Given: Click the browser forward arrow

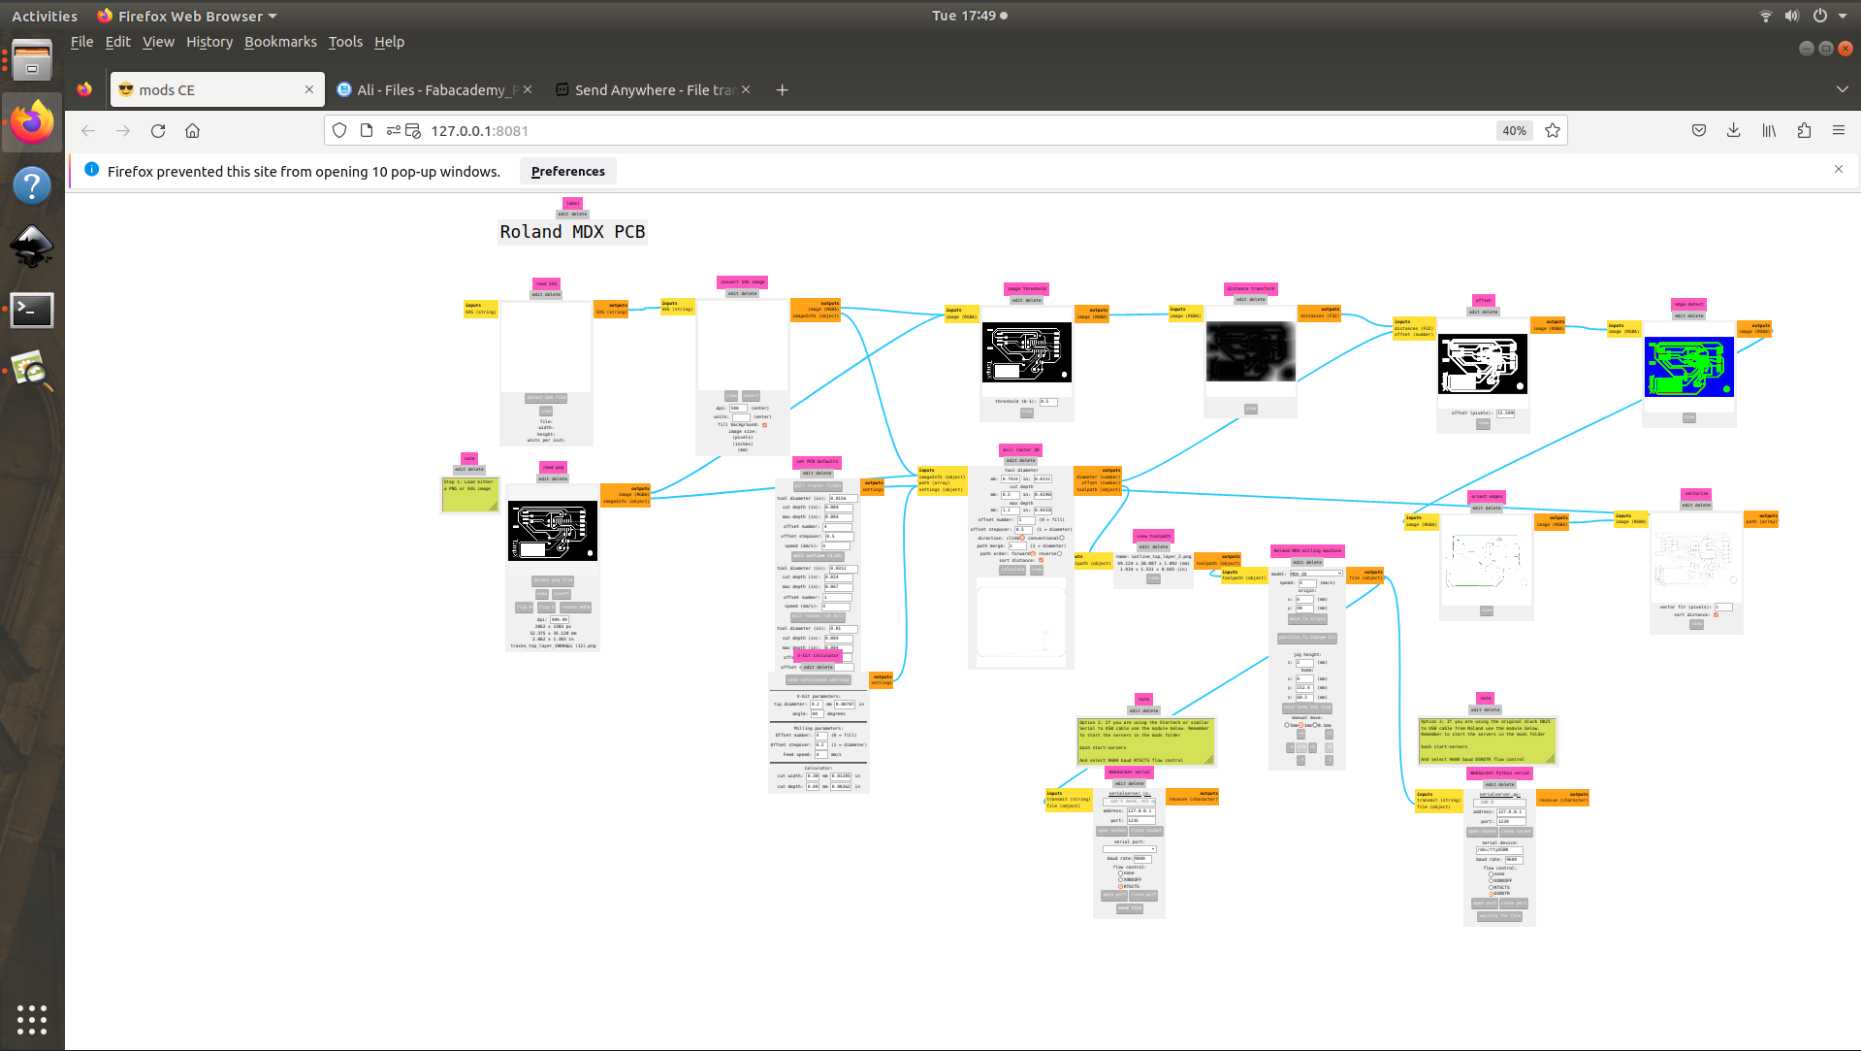Looking at the screenshot, I should [x=123, y=131].
